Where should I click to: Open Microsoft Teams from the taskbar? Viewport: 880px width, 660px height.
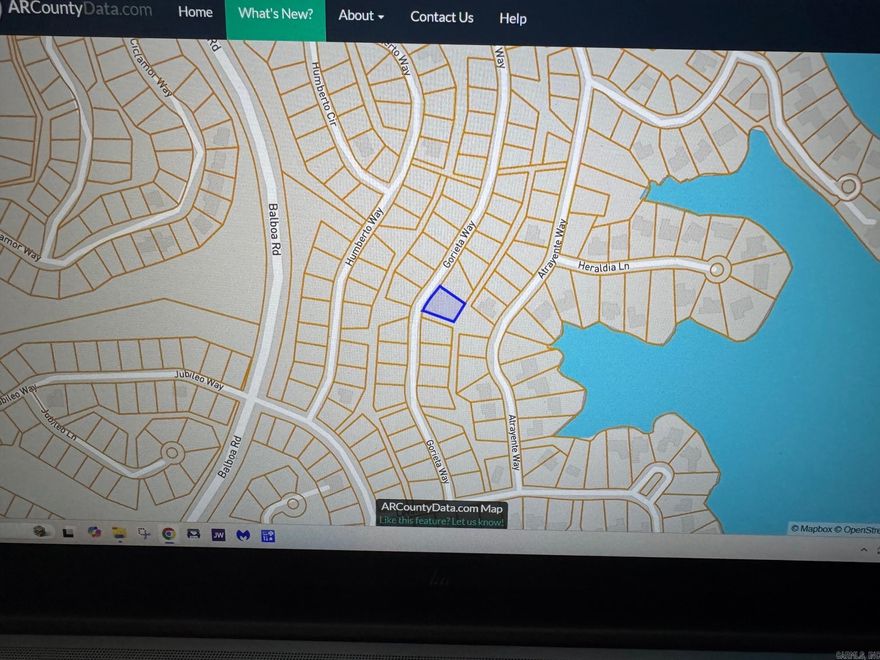coord(269,534)
